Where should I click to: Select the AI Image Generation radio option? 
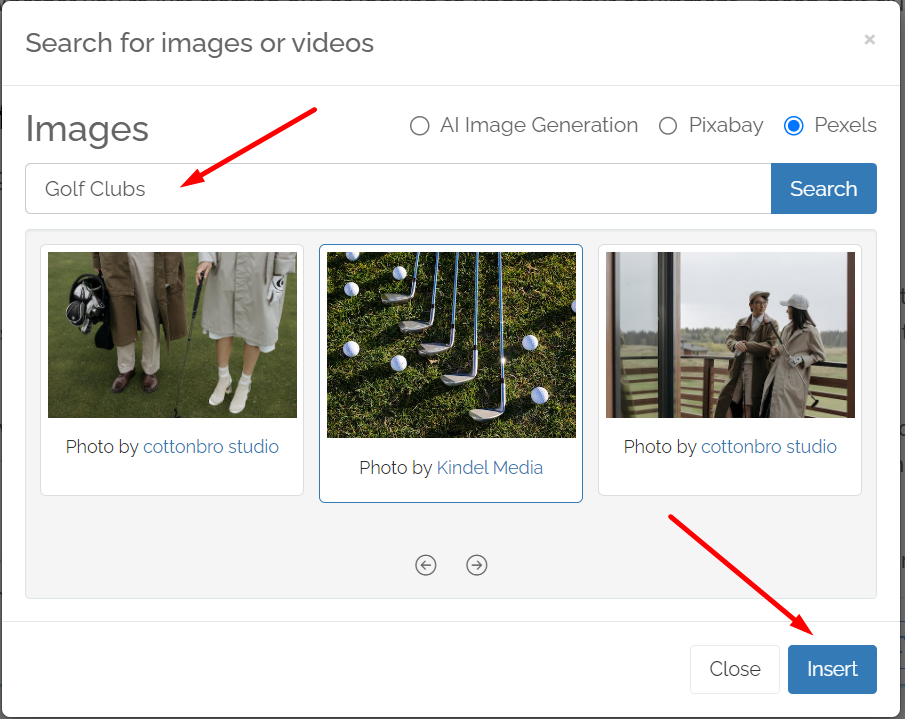point(419,125)
